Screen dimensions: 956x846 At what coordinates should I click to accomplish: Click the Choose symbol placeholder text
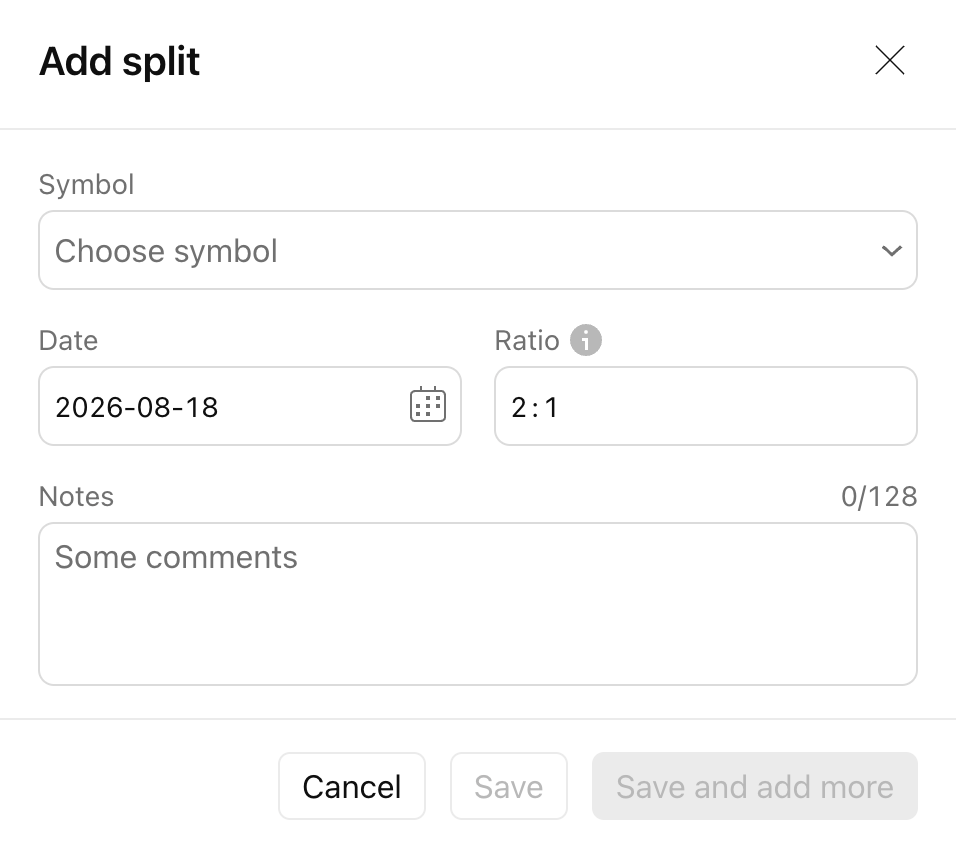[166, 251]
